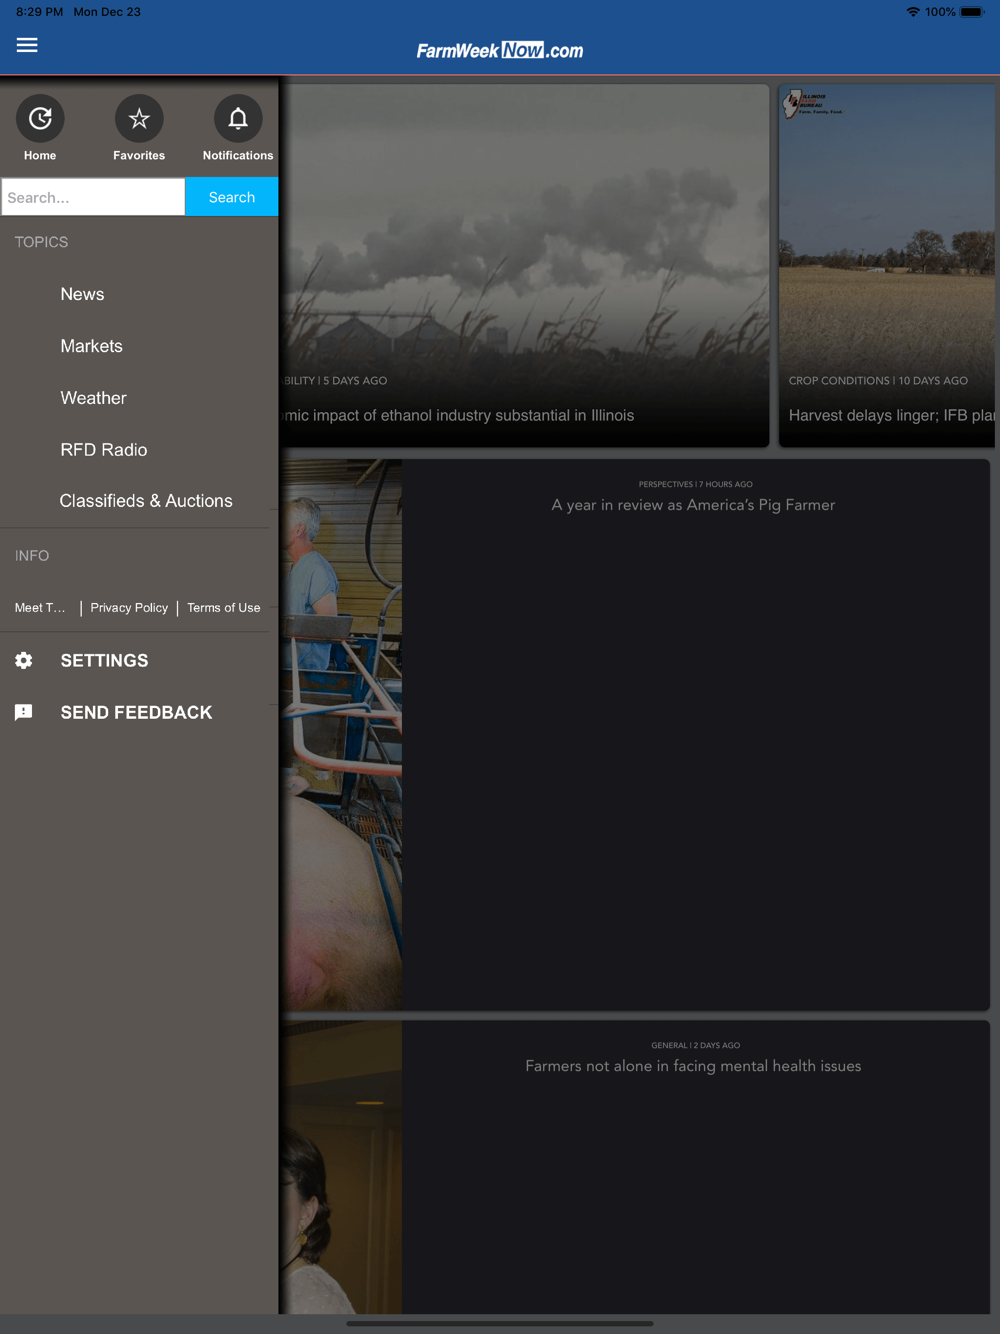Open the Notifications bell icon
Viewport: 1000px width, 1334px height.
(x=238, y=119)
